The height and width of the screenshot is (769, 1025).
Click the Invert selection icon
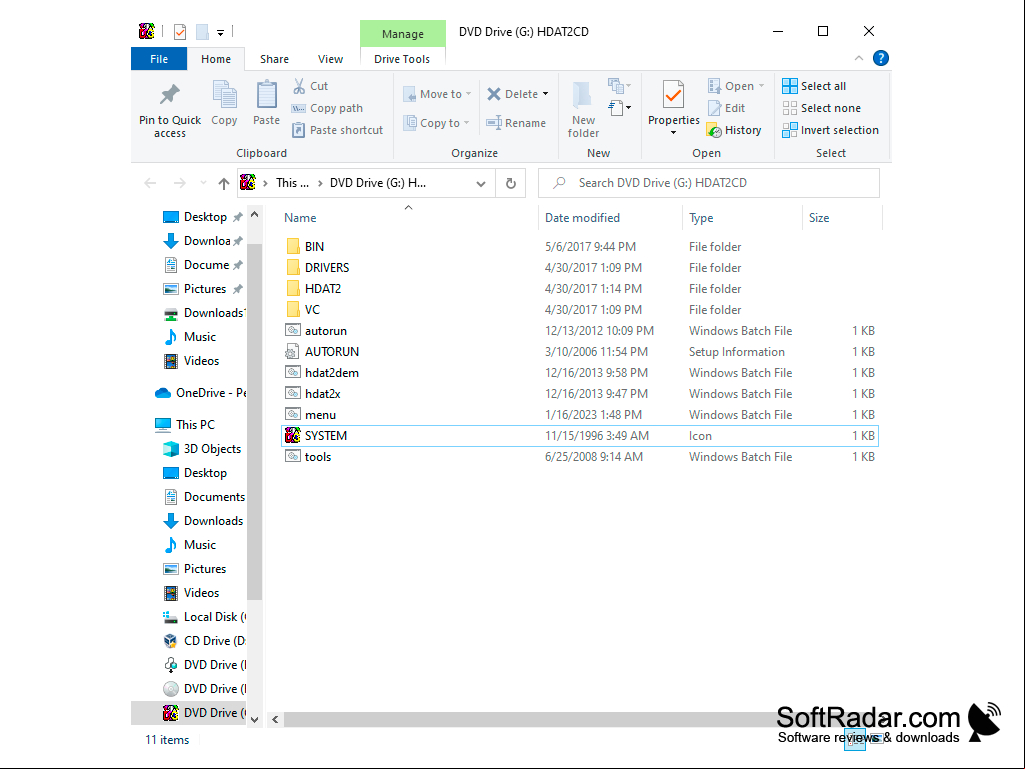point(790,130)
